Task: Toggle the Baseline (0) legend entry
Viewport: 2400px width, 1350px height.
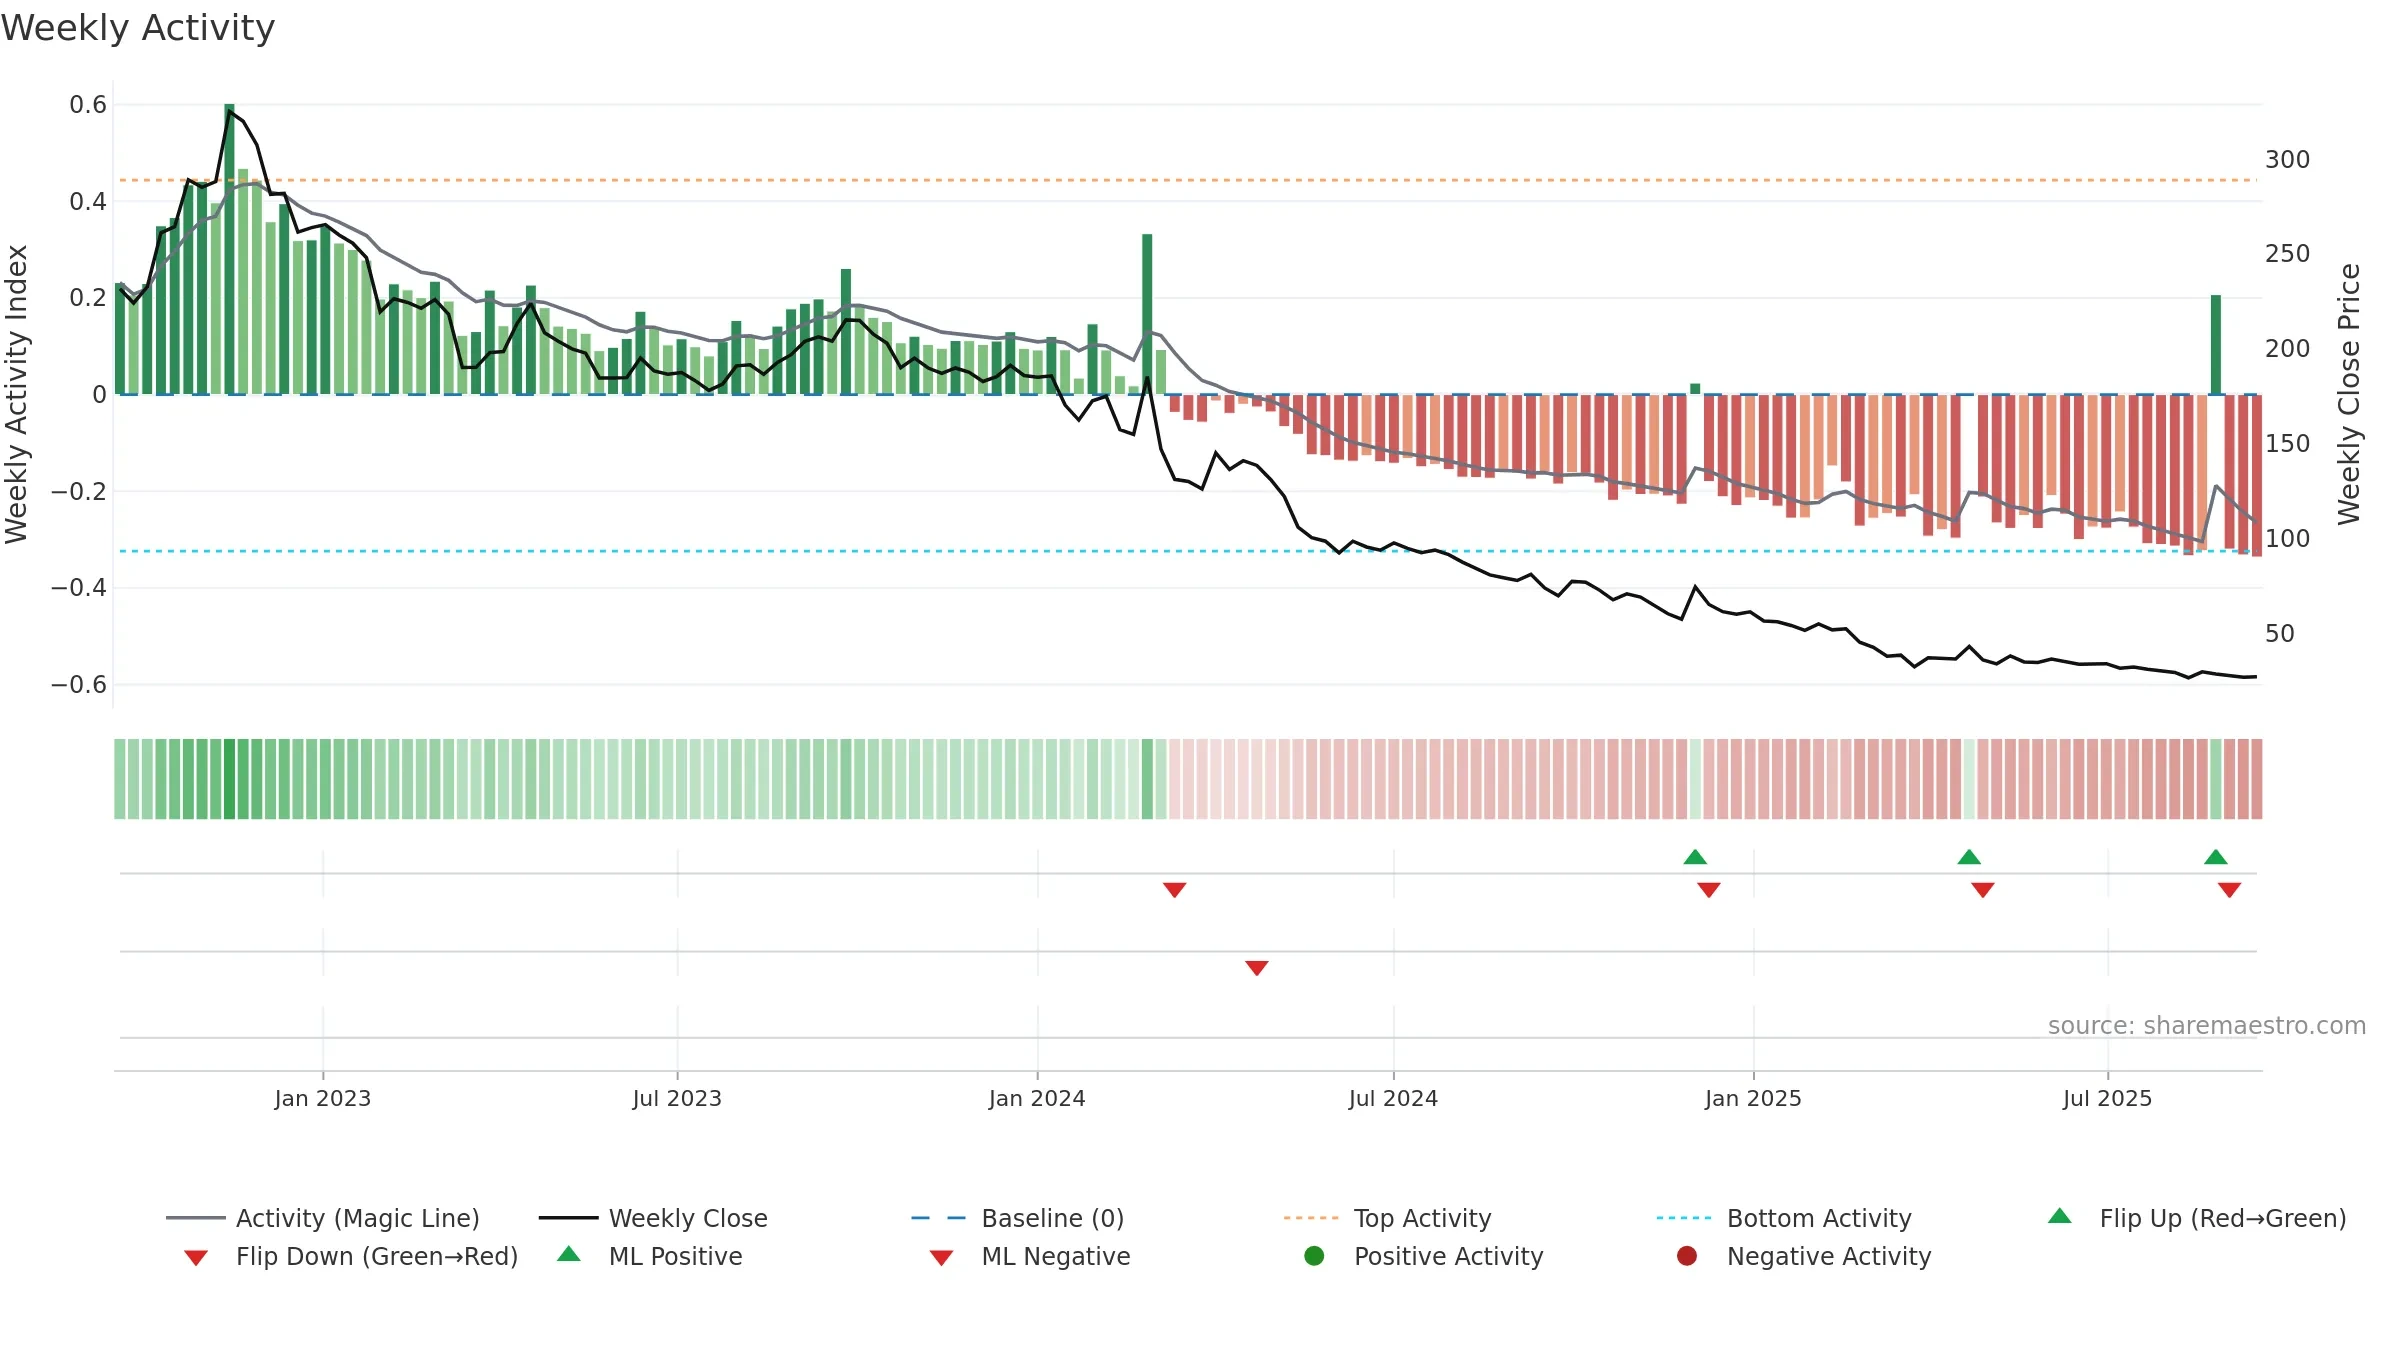Action: click(x=1018, y=1218)
